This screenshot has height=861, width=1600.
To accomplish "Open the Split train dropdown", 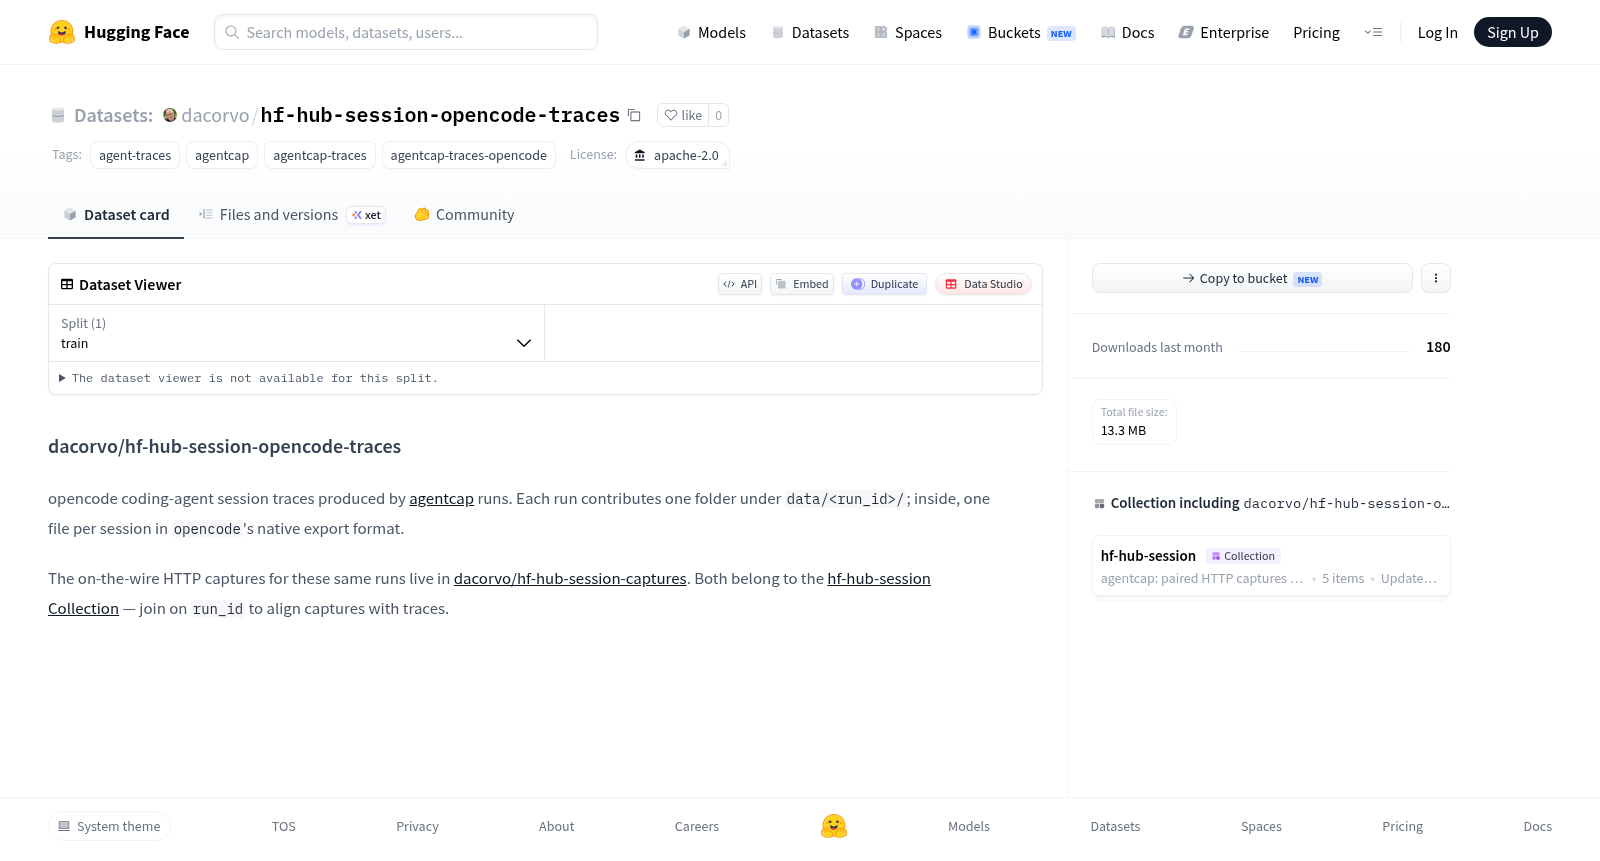I will click(x=296, y=333).
